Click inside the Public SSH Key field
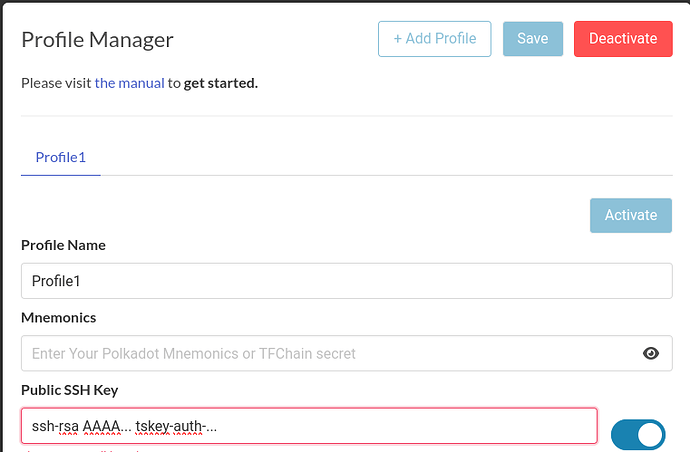Screen dimensions: 690x452 309,426
